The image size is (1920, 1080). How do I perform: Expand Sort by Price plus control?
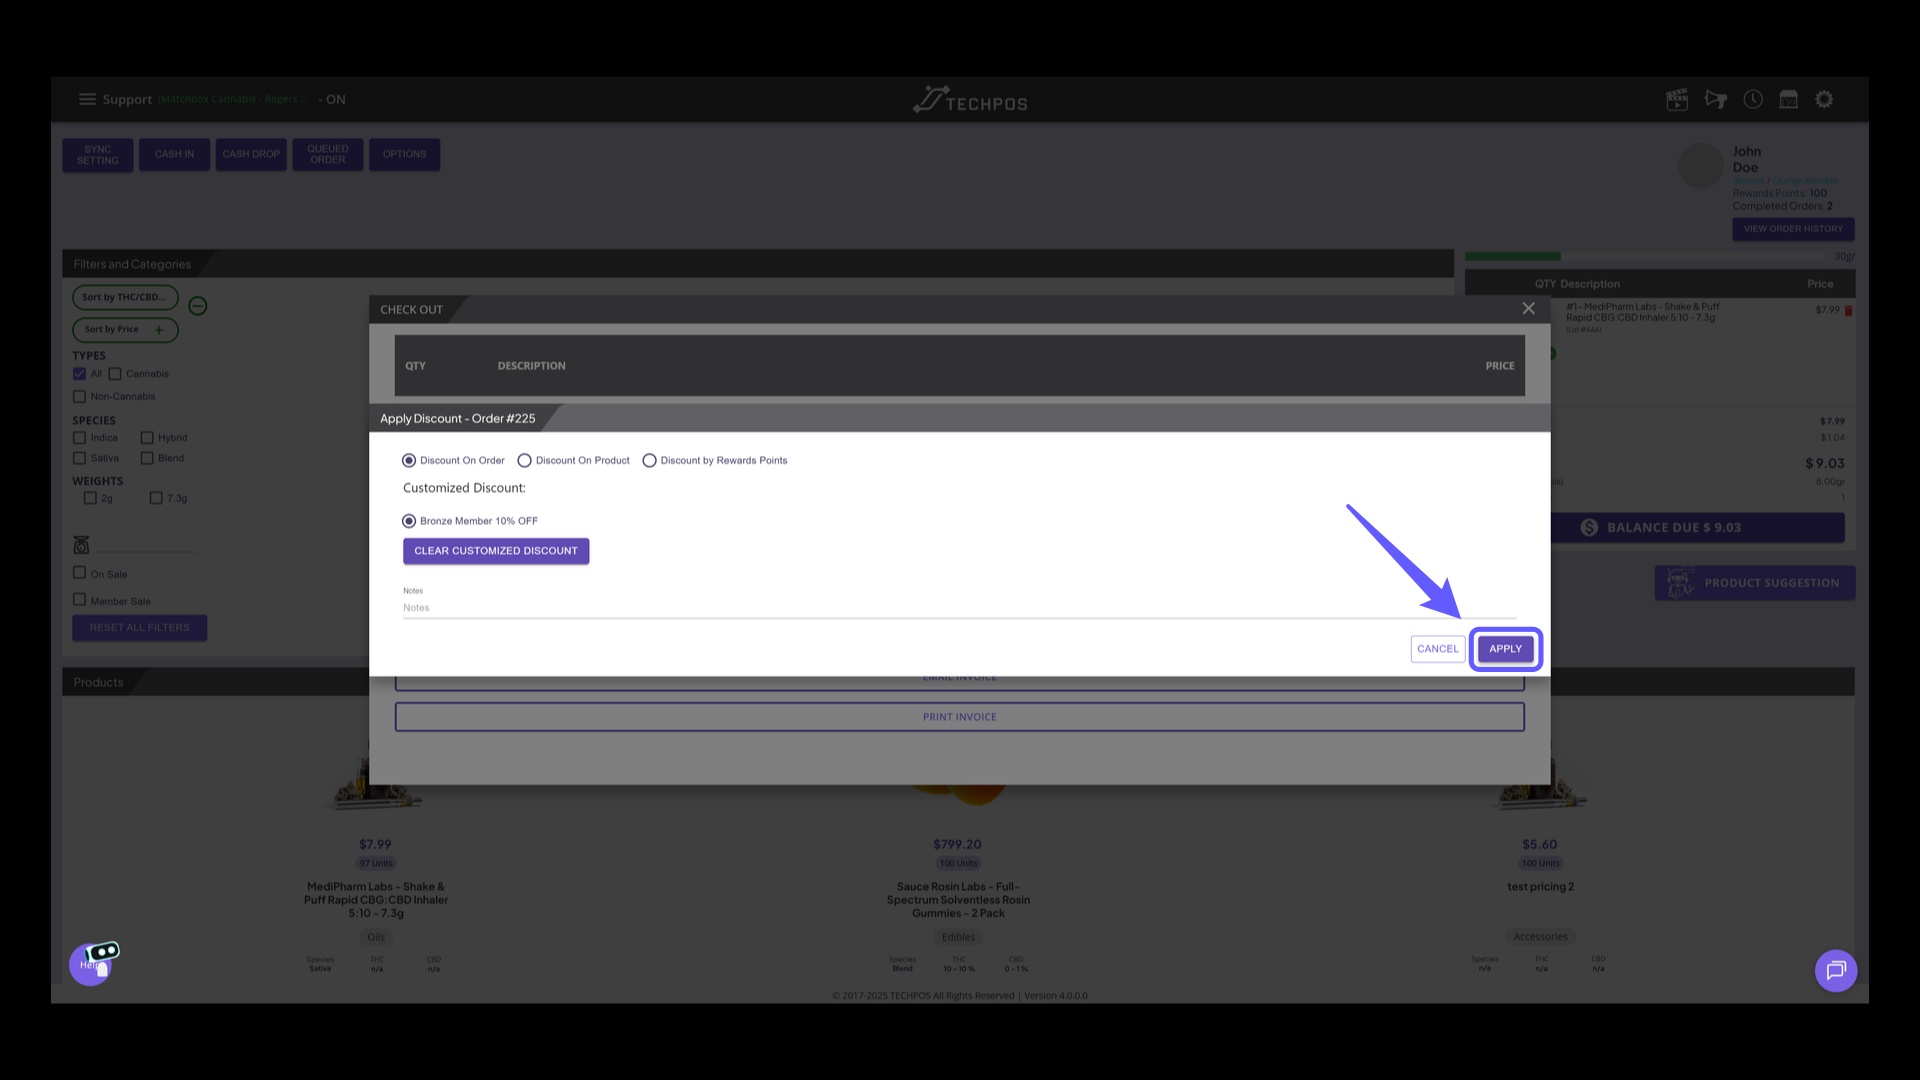tap(158, 330)
